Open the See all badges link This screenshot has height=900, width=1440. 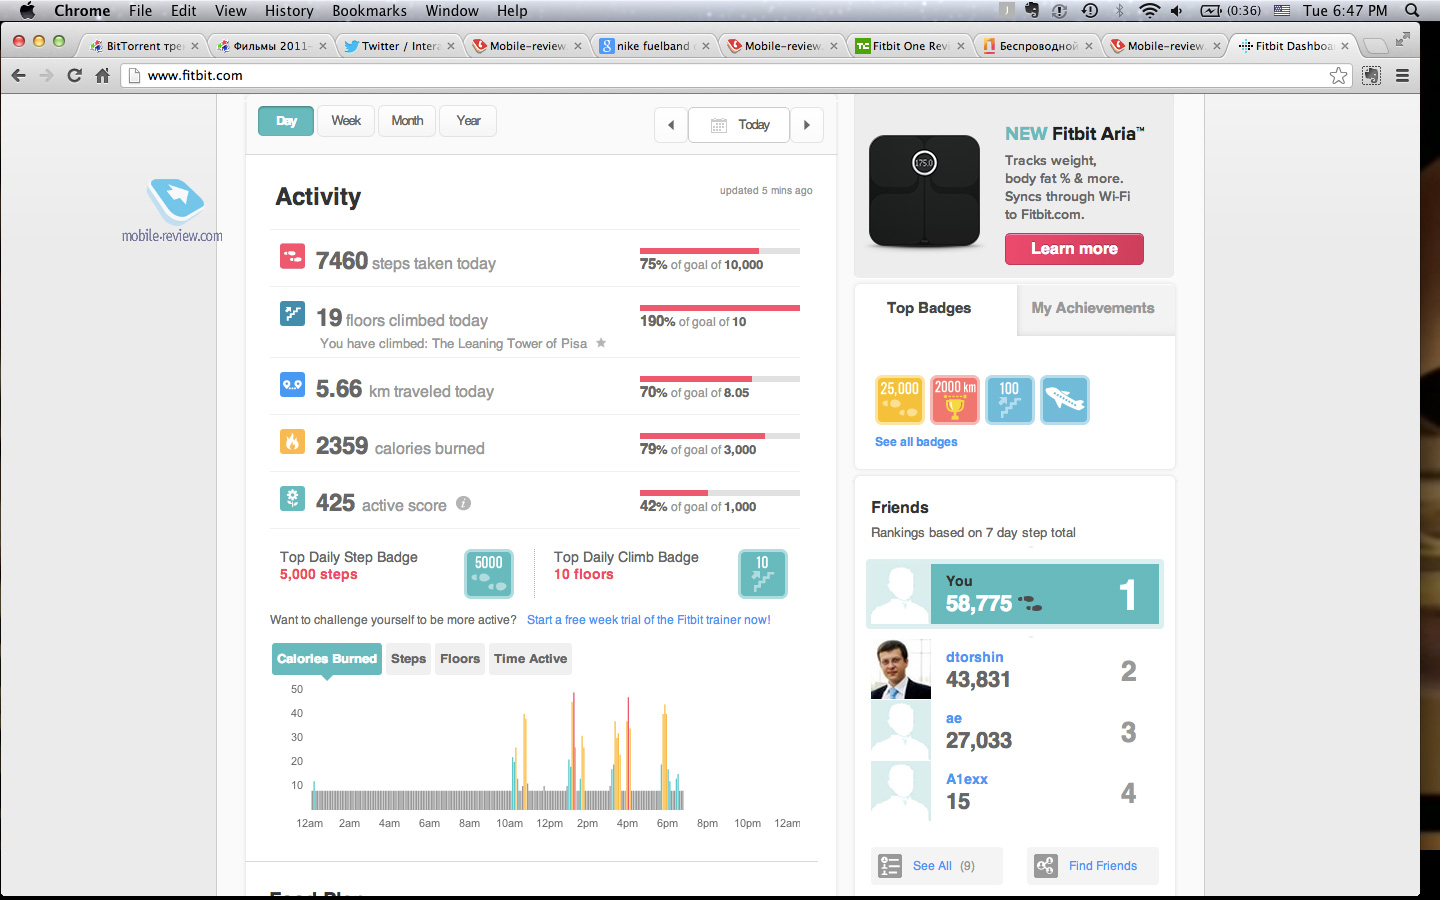click(x=916, y=442)
